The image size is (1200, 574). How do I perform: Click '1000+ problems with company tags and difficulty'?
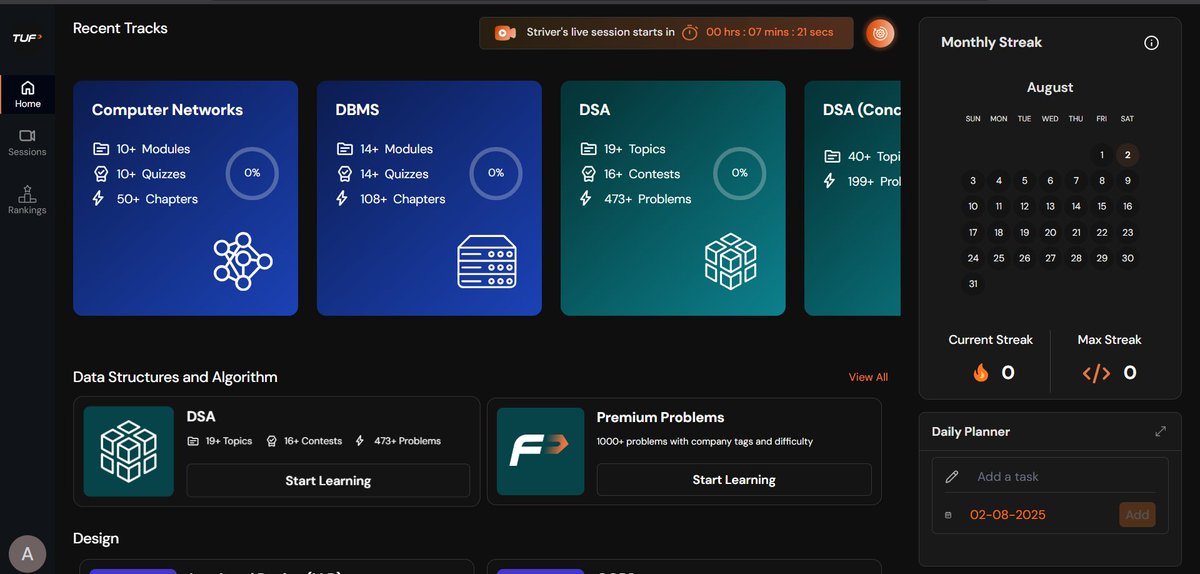pyautogui.click(x=705, y=441)
